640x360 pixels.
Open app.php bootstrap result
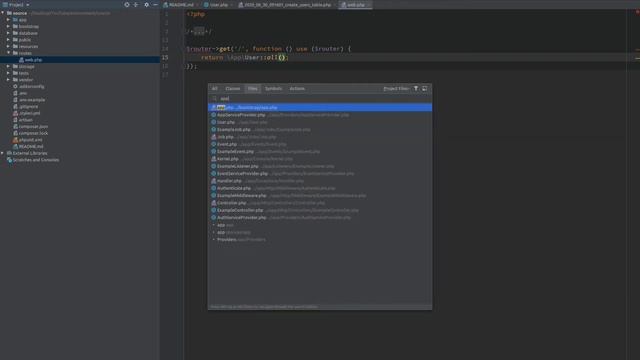pyautogui.click(x=320, y=107)
